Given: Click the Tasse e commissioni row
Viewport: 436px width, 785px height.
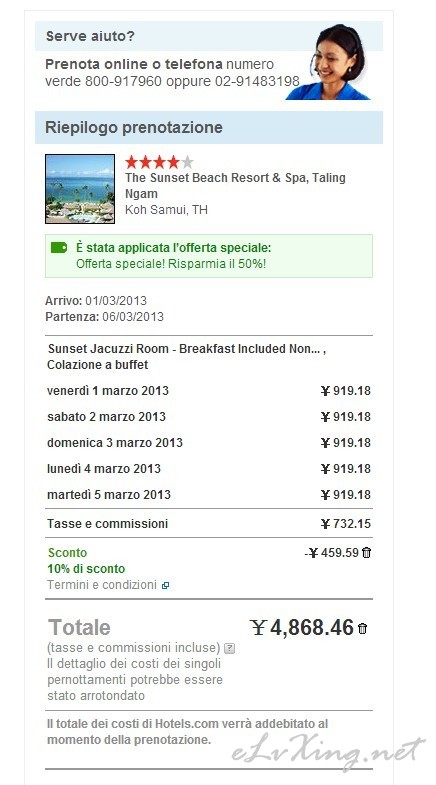Looking at the screenshot, I should click(209, 524).
